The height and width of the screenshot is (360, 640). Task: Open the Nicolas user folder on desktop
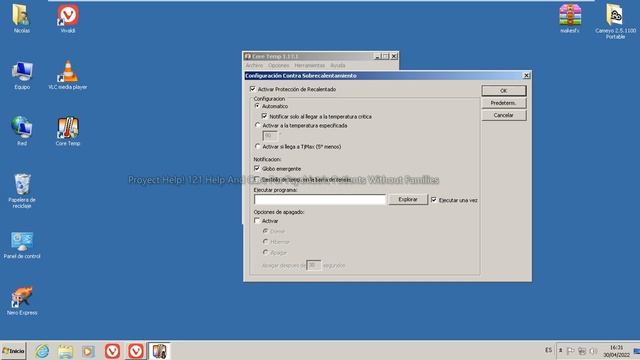point(21,18)
